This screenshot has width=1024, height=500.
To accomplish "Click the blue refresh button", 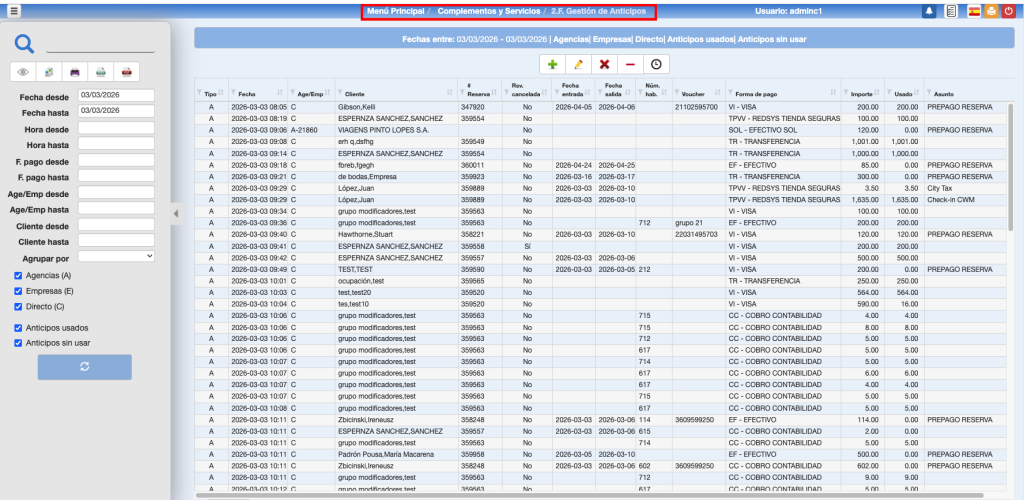I will (x=84, y=367).
